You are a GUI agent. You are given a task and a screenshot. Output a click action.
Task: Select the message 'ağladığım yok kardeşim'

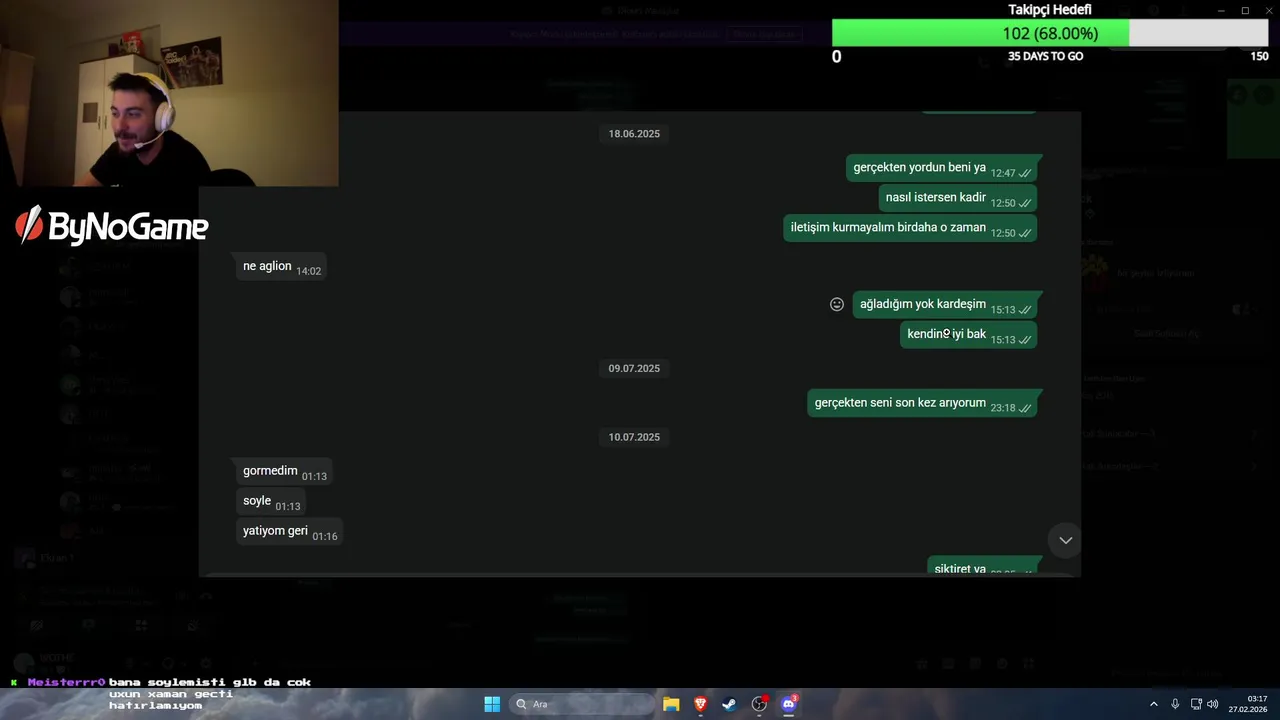coord(944,305)
